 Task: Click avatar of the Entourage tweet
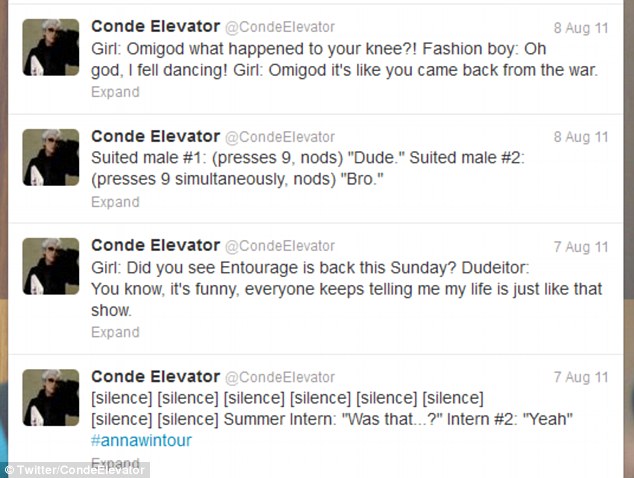pos(51,267)
